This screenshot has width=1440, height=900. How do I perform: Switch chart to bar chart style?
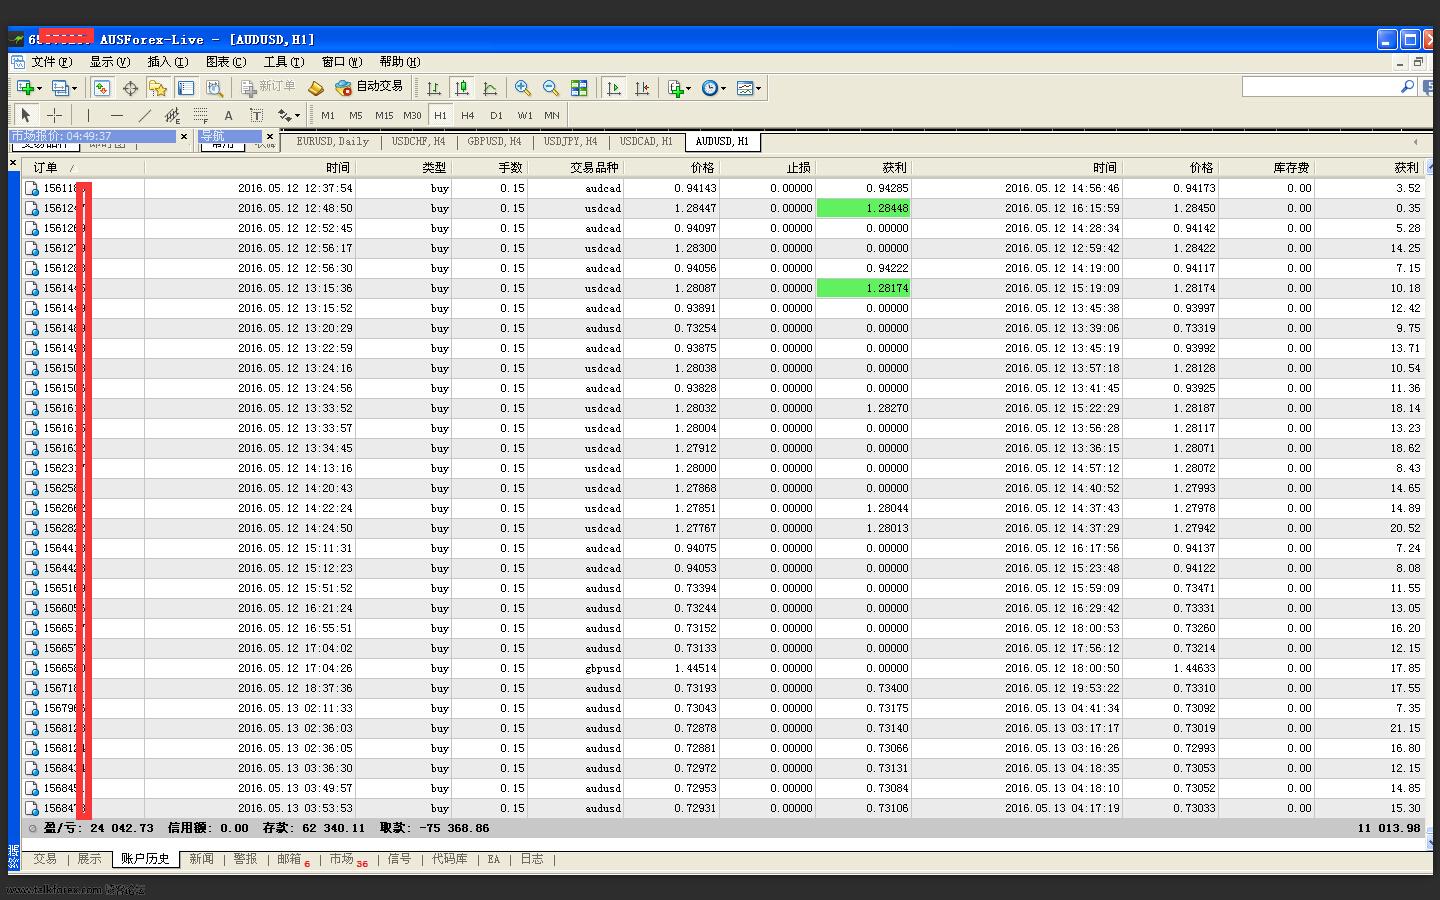[433, 88]
